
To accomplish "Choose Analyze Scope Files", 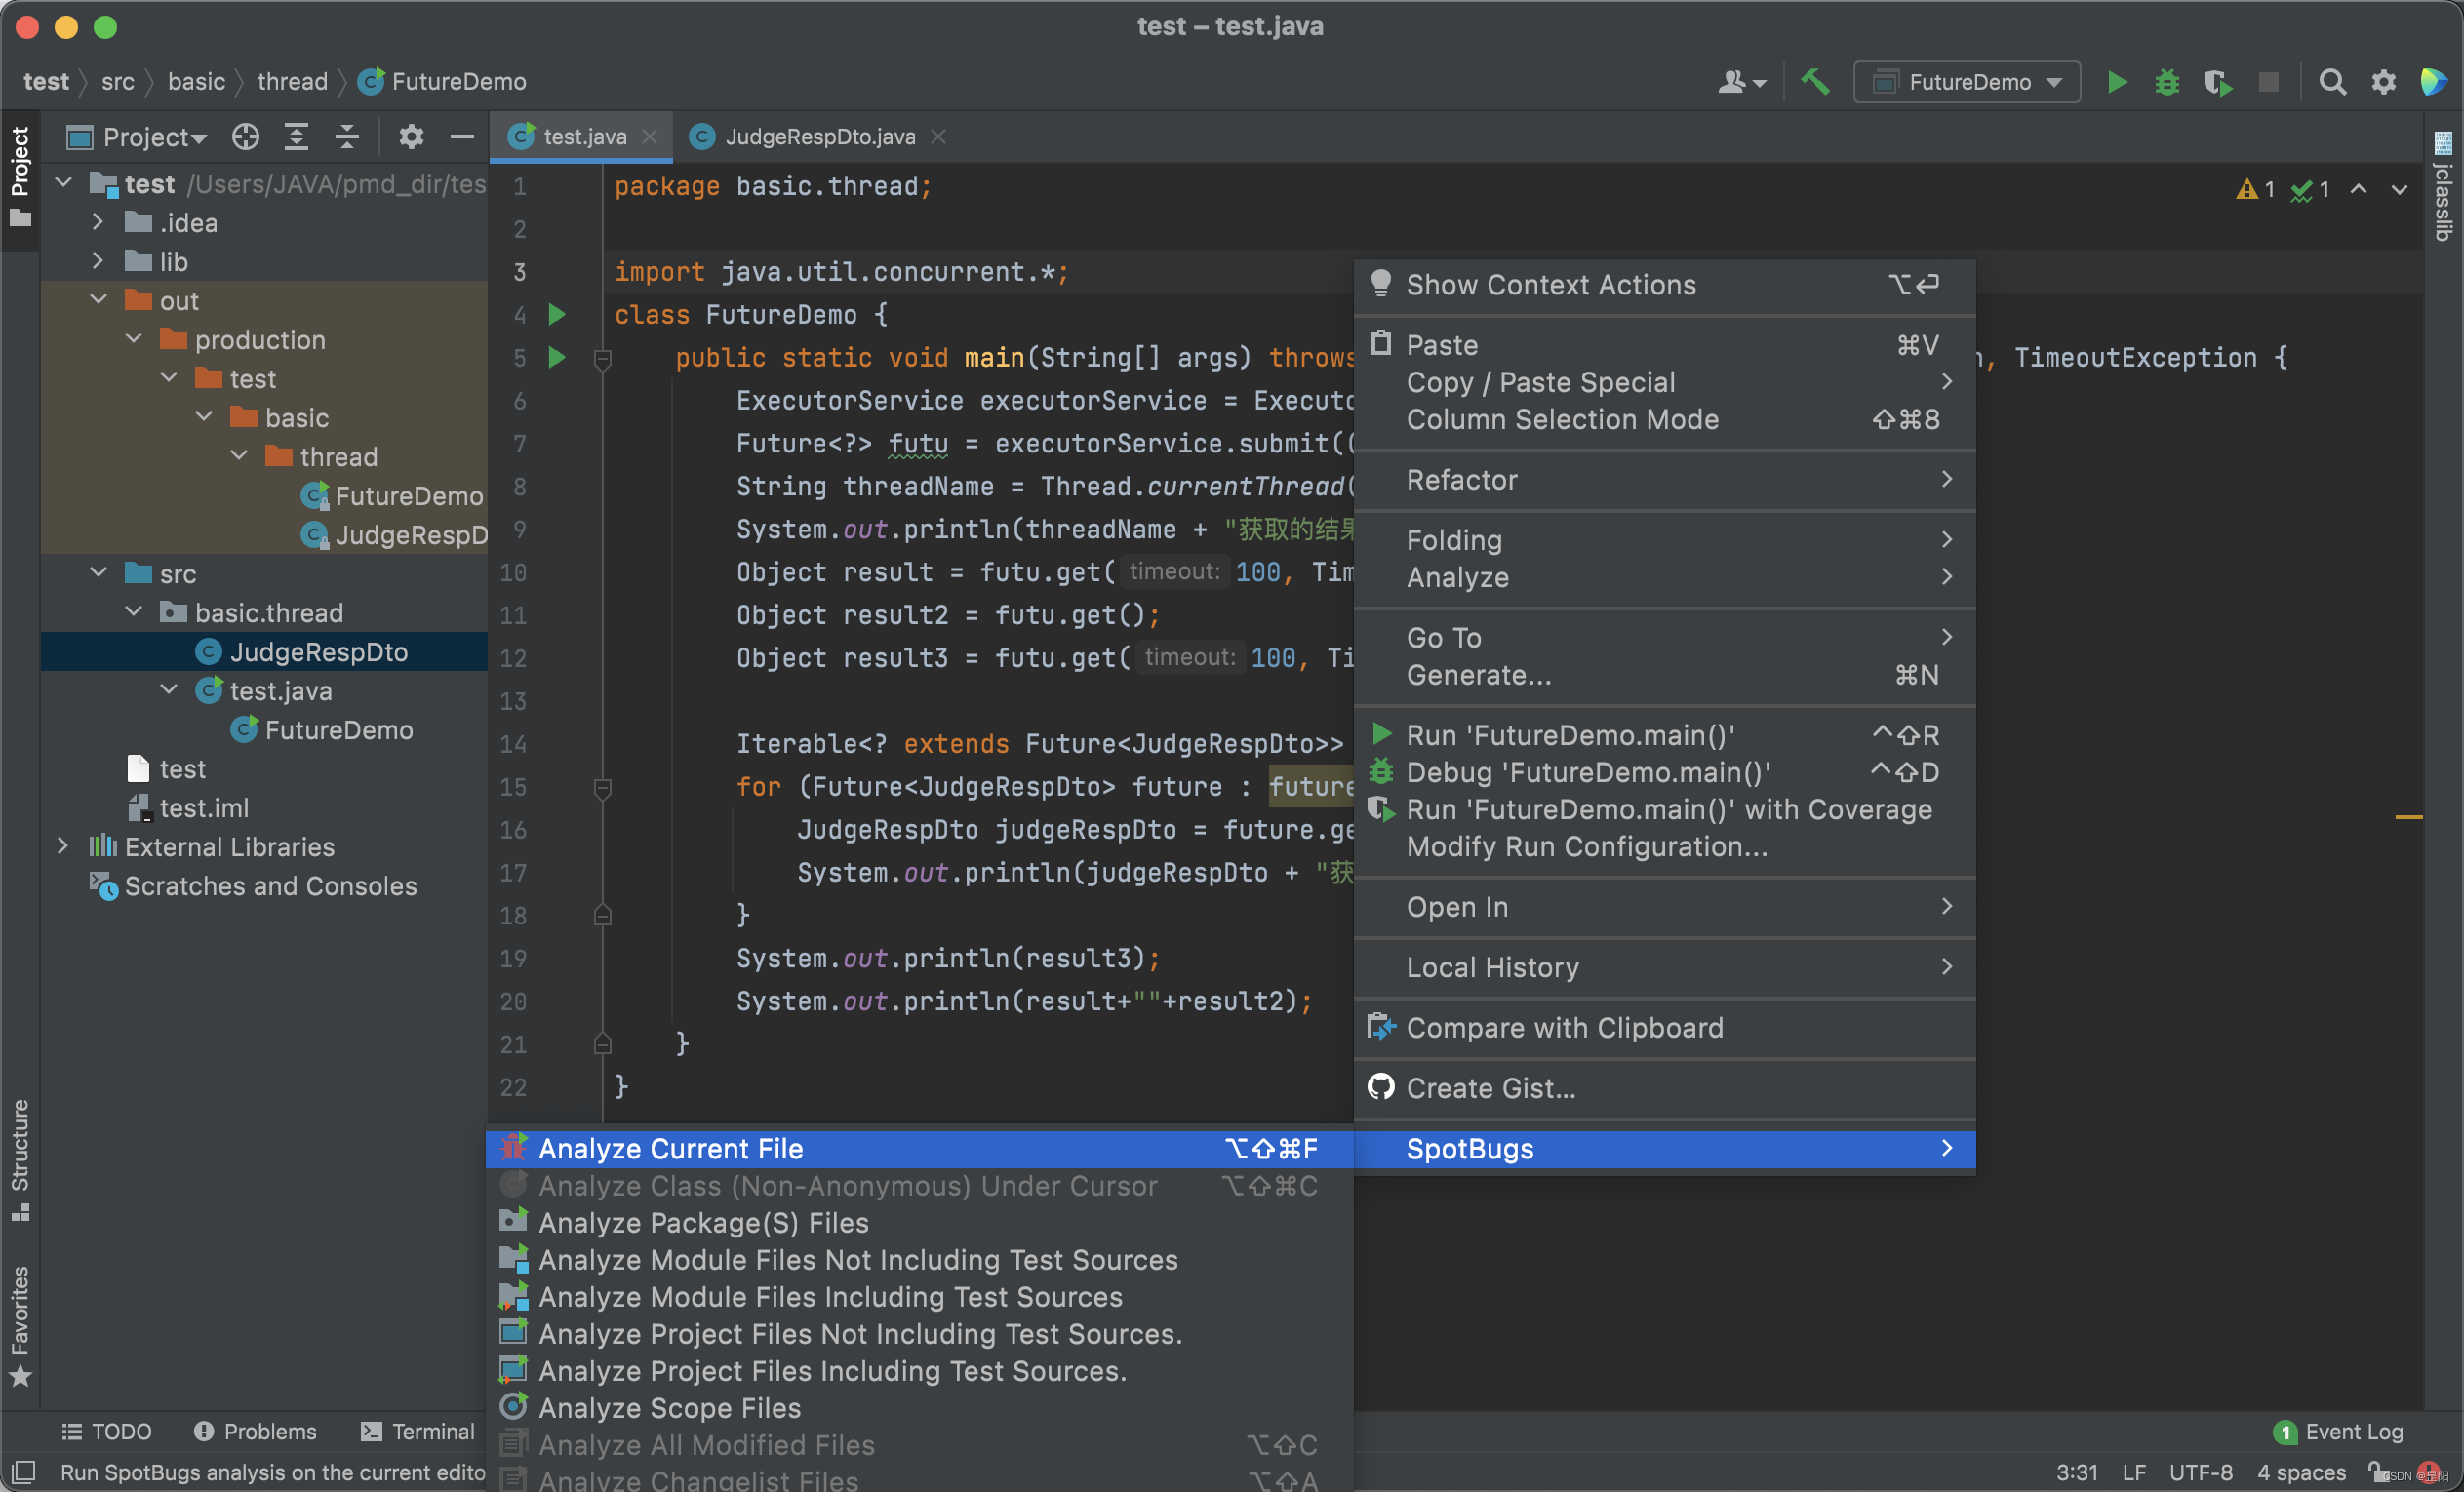I will [x=919, y=1407].
